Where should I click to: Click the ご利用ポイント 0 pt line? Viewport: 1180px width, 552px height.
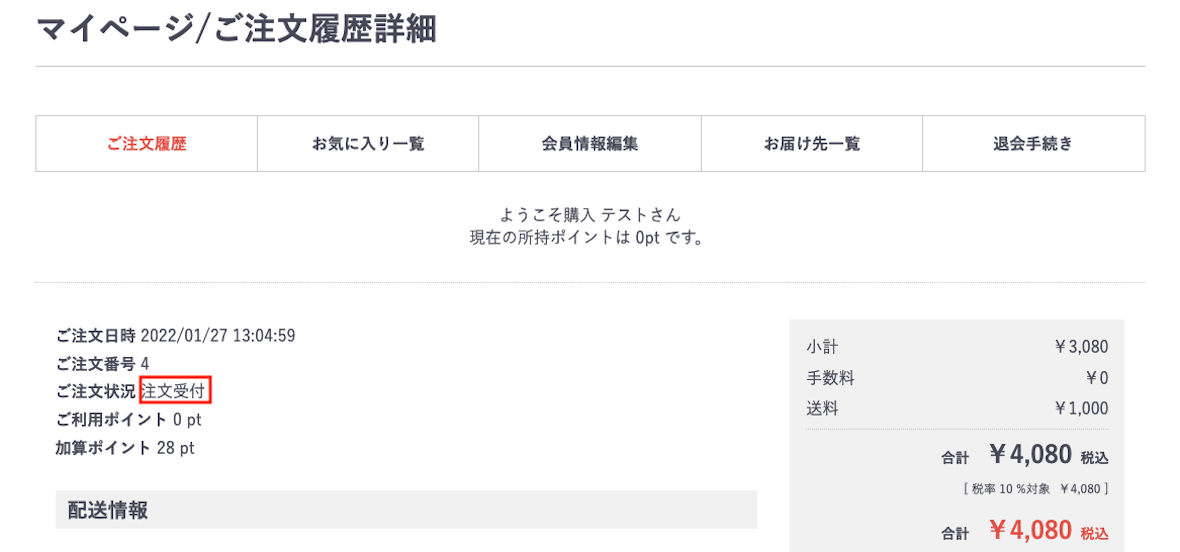tap(128, 420)
